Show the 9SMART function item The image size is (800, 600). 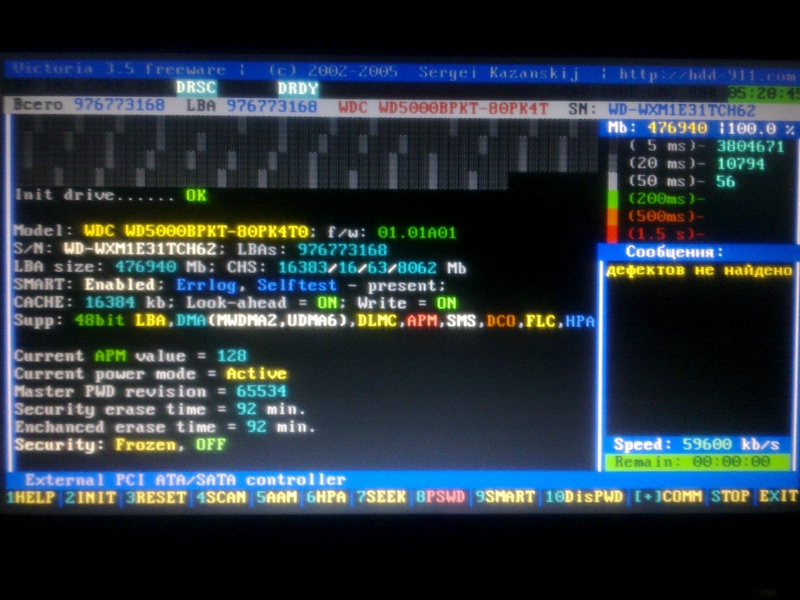(x=505, y=497)
